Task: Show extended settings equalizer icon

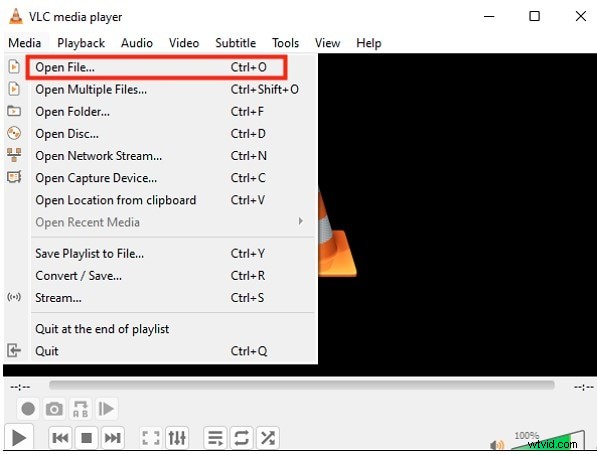Action: coord(177,438)
